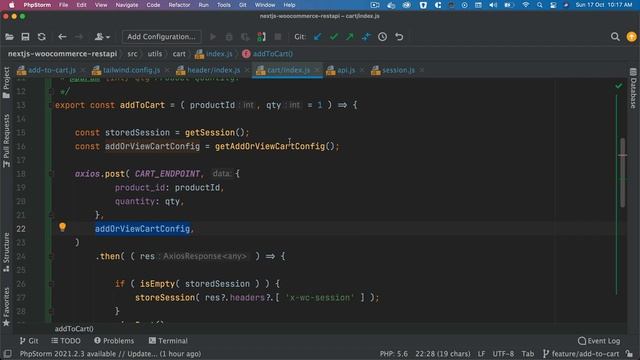Viewport: 640px width, 360px height.
Task: Collapse the addToCart function fold on line 13
Action: 51,105
